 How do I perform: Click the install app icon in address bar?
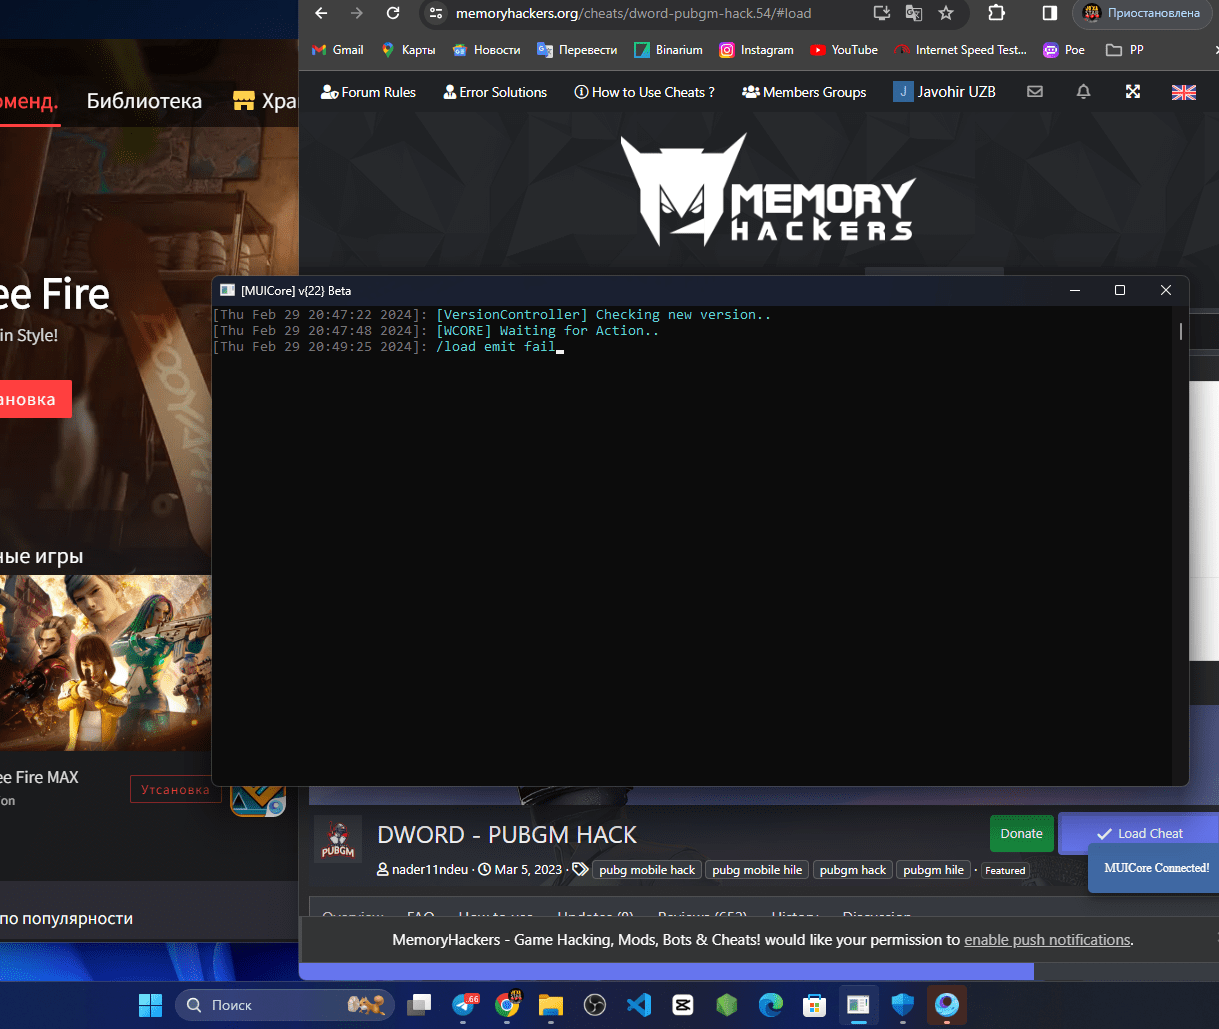pos(881,13)
